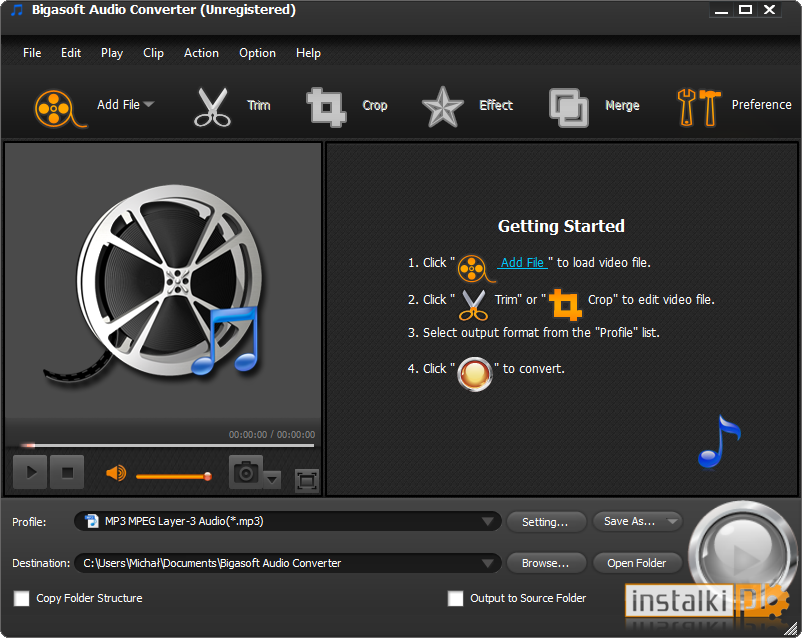
Task: Click the Add File link in Getting Started
Action: 522,262
